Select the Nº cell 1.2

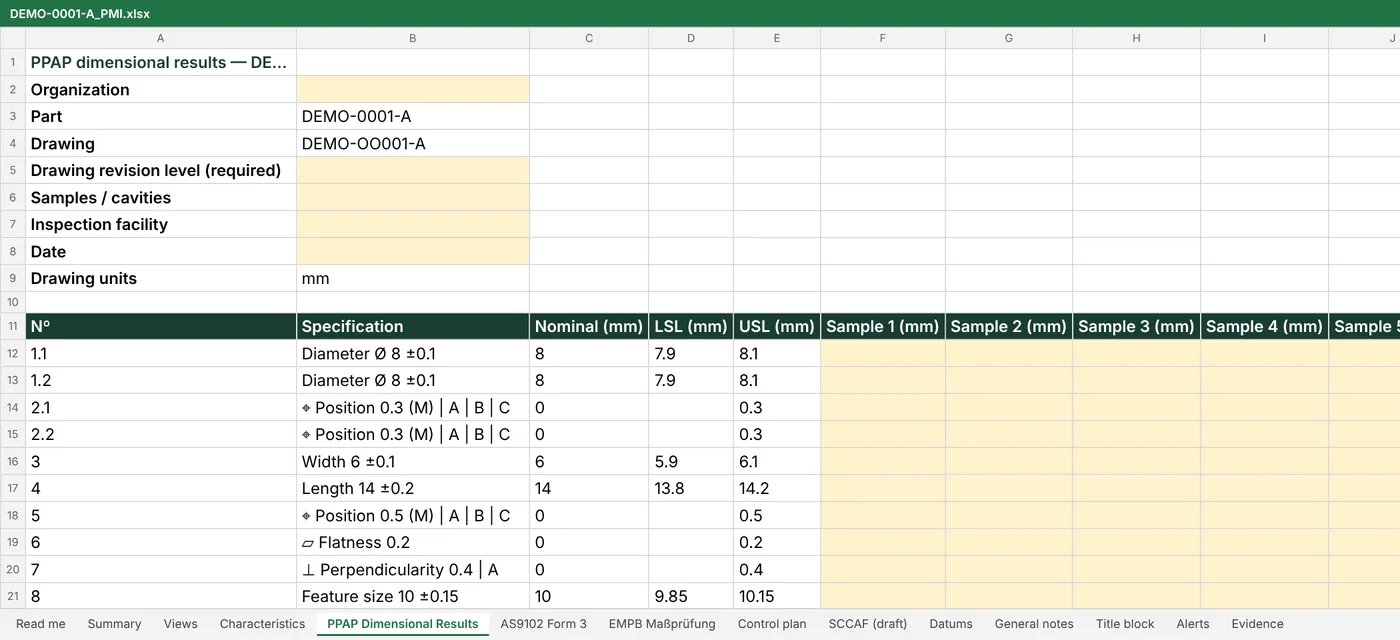(x=161, y=380)
